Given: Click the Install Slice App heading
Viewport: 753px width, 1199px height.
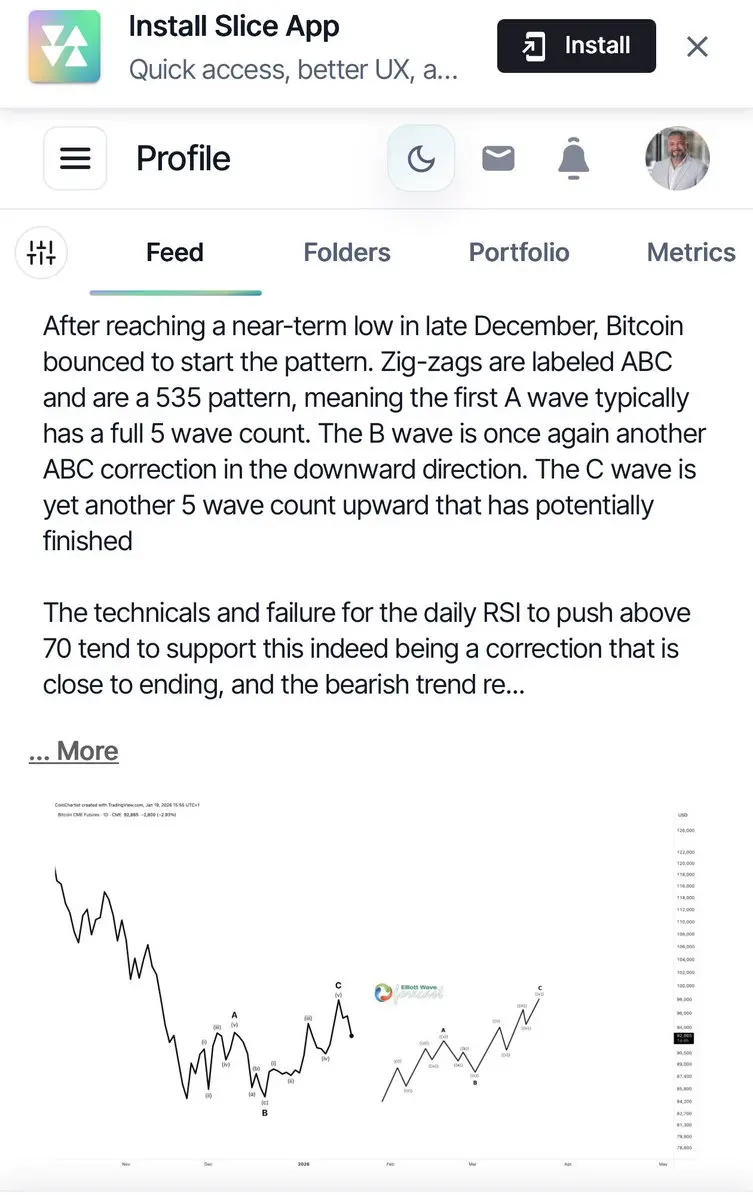Looking at the screenshot, I should 234,26.
